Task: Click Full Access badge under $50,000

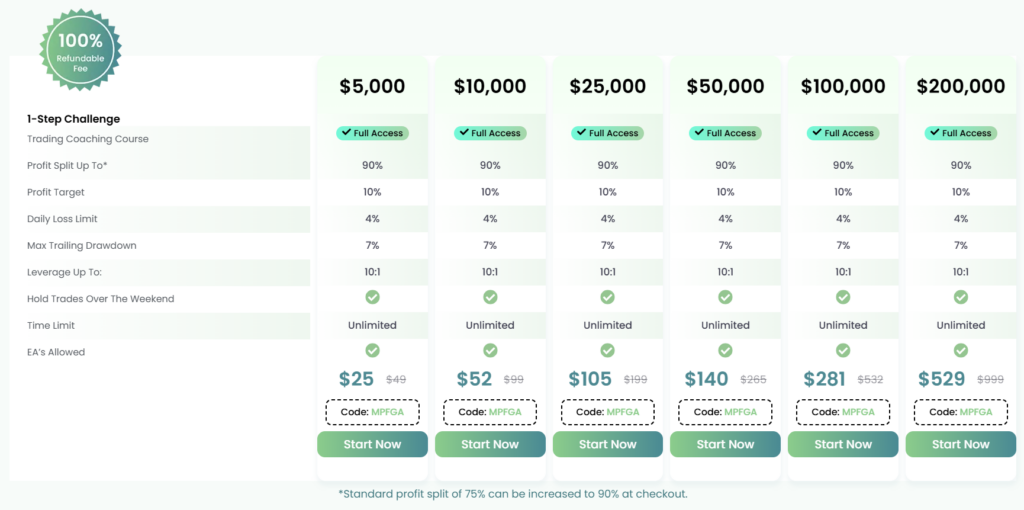Action: (x=725, y=133)
